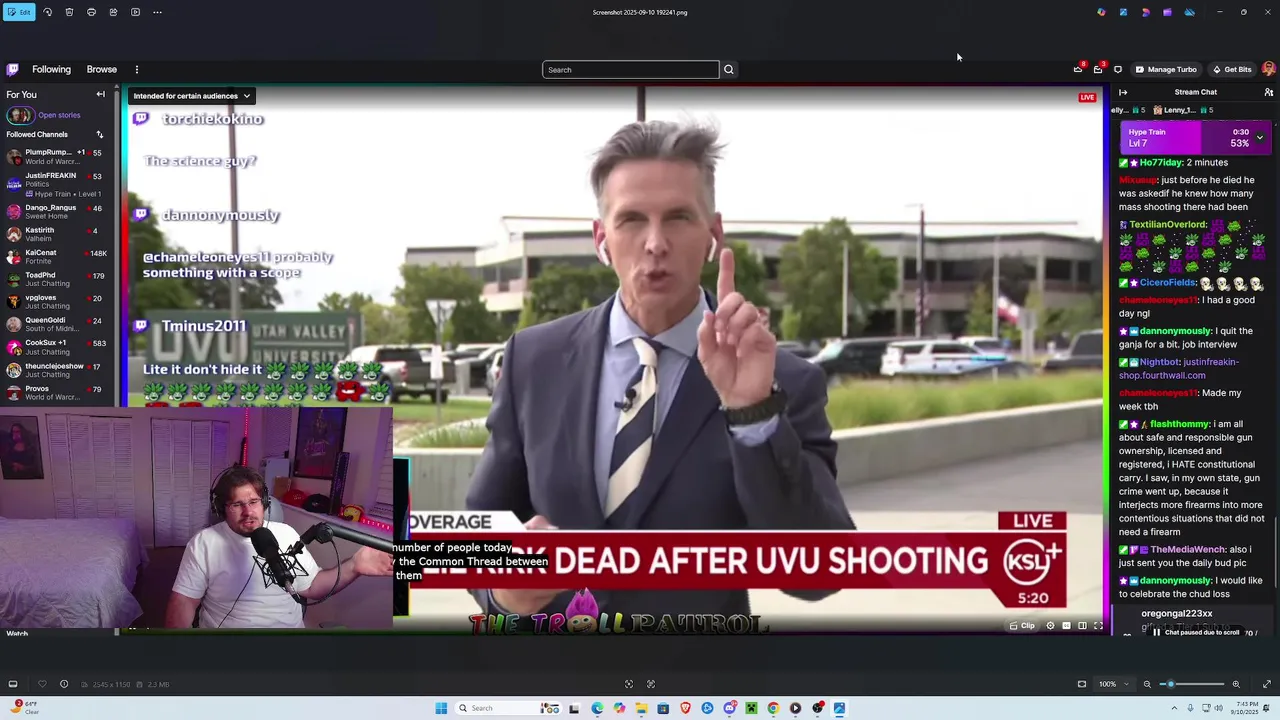Delete the photo with the trash icon
The height and width of the screenshot is (720, 1280).
(x=69, y=12)
